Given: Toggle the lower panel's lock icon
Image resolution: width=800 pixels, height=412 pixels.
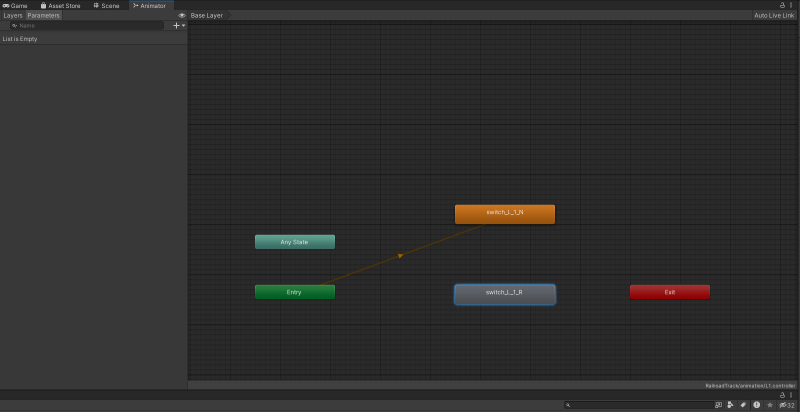Looking at the screenshot, I should pos(783,395).
